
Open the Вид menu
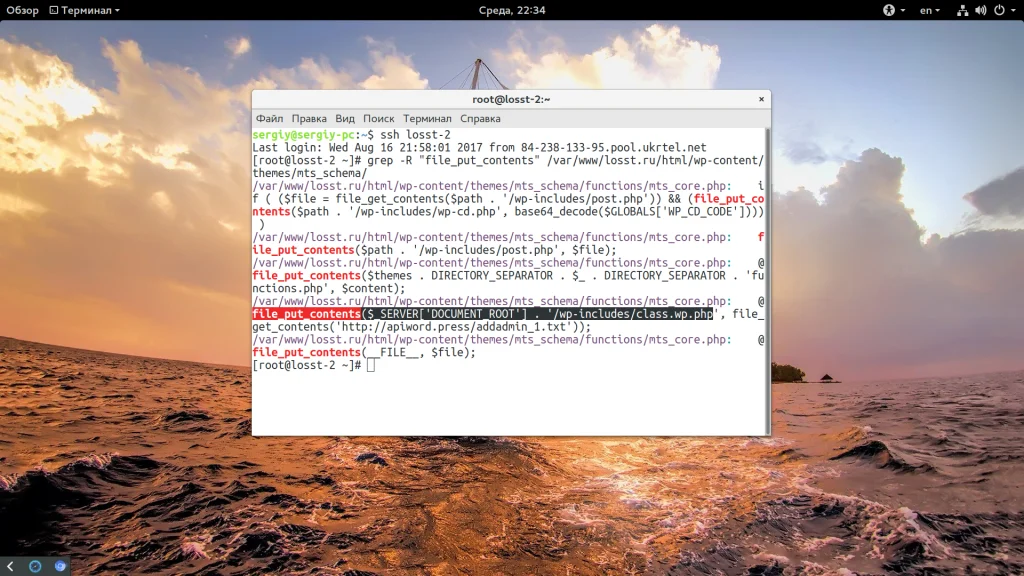[x=345, y=119]
